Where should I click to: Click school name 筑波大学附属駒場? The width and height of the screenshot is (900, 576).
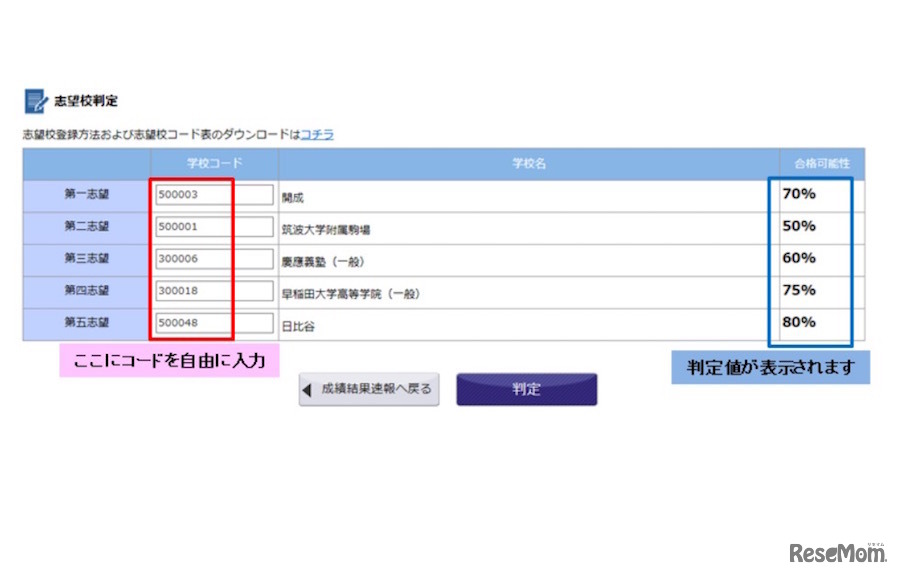point(326,230)
